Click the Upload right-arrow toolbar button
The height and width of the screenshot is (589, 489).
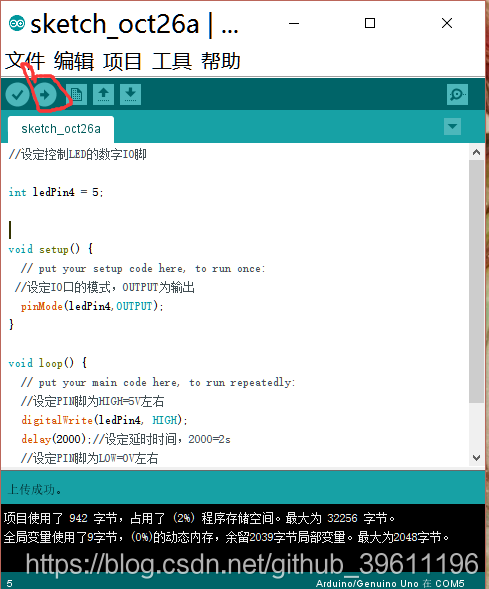point(45,94)
